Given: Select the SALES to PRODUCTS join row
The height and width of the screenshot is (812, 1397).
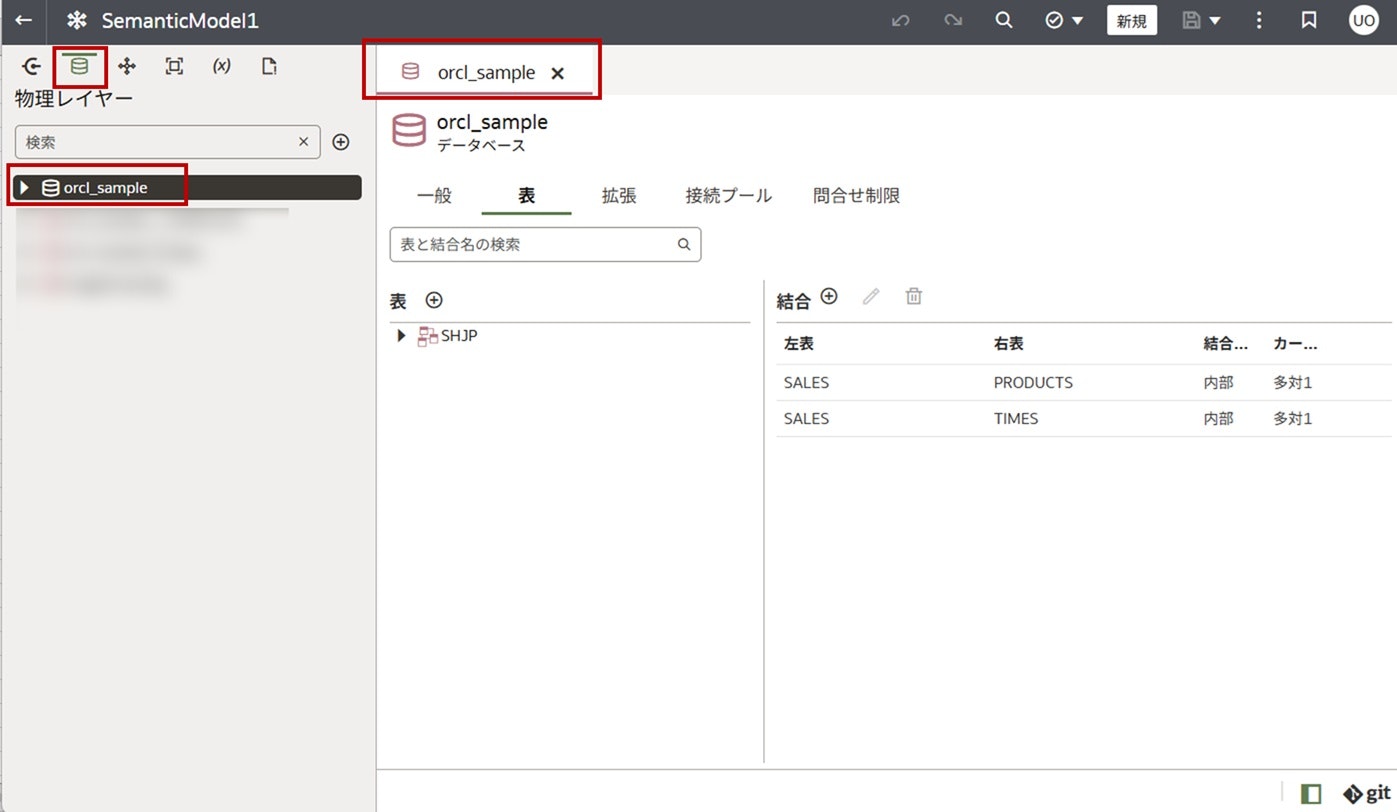Looking at the screenshot, I should tap(1084, 382).
